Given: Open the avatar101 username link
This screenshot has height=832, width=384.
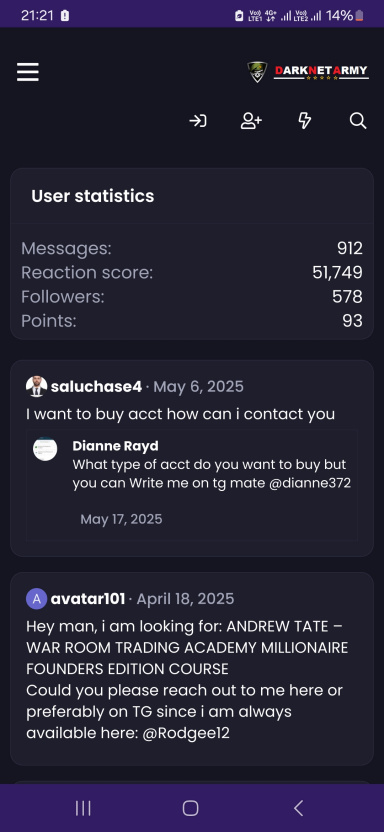Looking at the screenshot, I should coord(88,599).
